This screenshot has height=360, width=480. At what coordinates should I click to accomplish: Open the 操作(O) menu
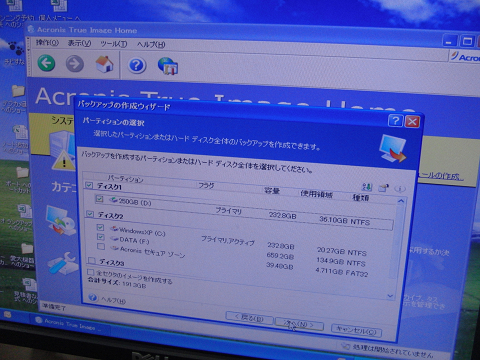(x=47, y=43)
